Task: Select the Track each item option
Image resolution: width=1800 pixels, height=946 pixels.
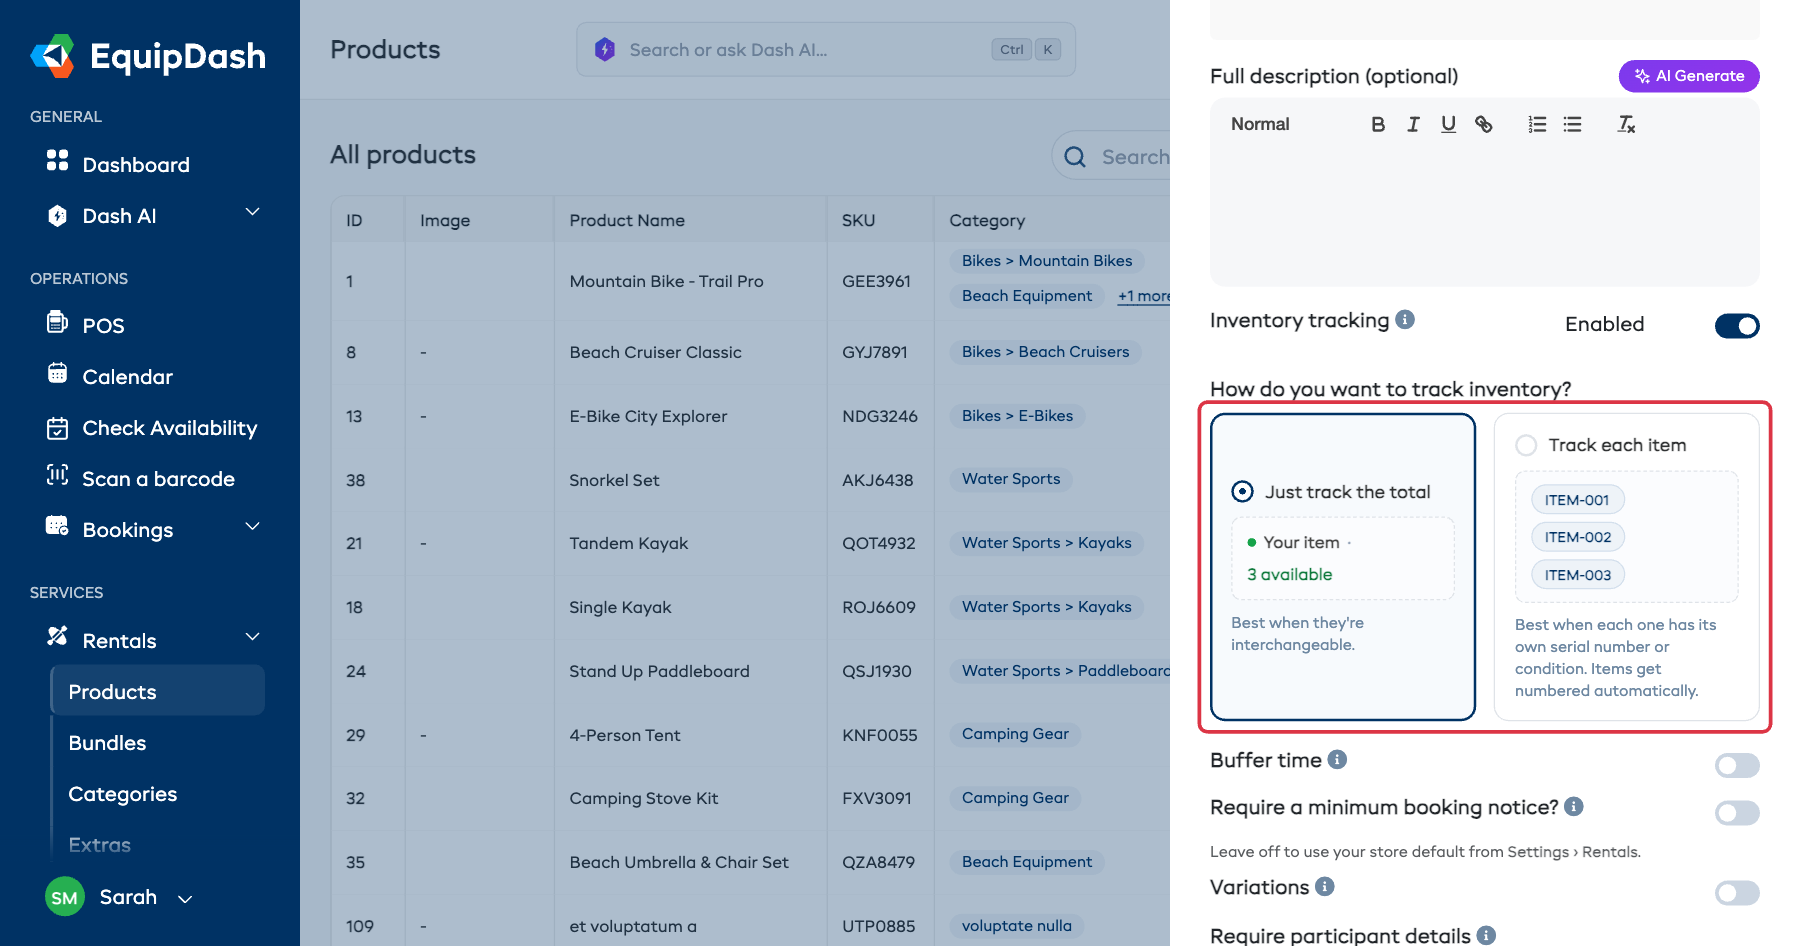Action: 1626,566
